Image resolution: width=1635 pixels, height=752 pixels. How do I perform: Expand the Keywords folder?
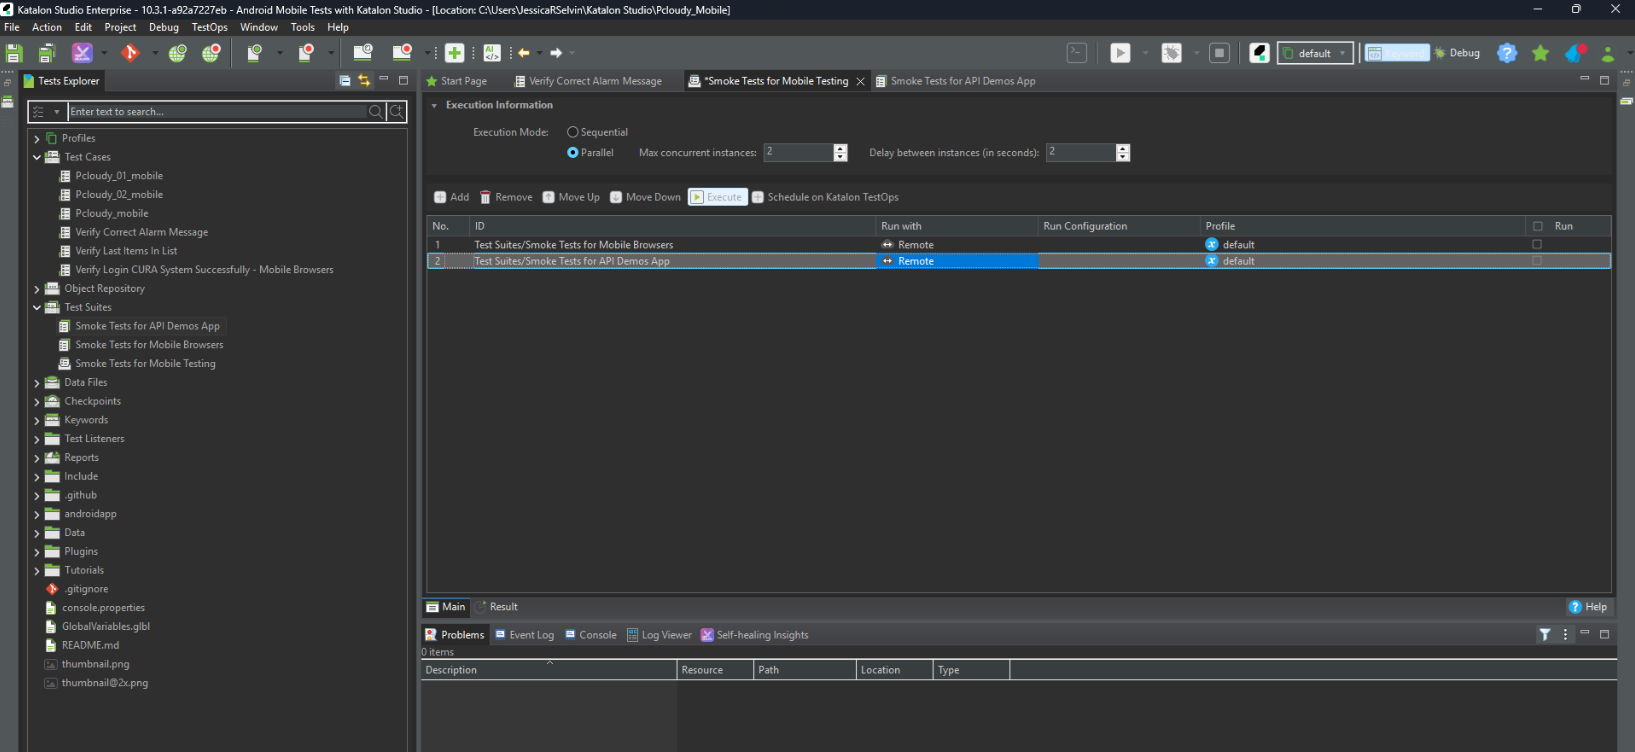(37, 420)
